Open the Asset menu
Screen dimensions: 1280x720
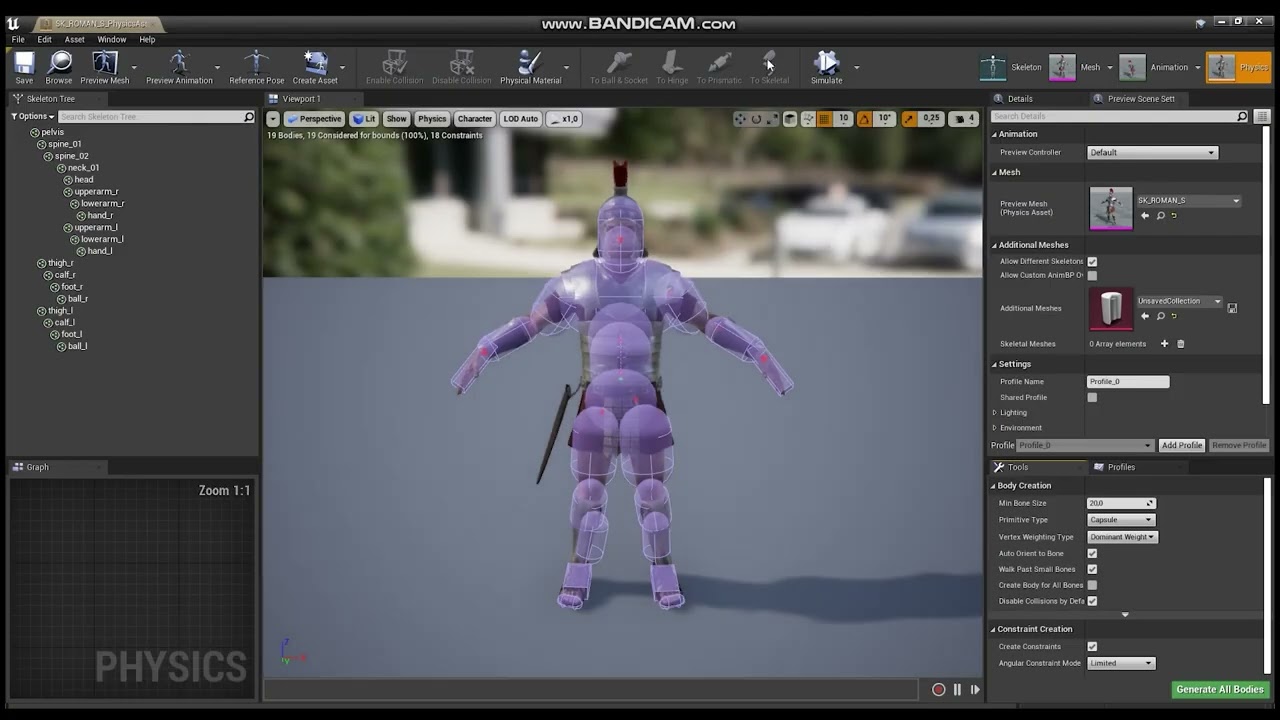(75, 39)
